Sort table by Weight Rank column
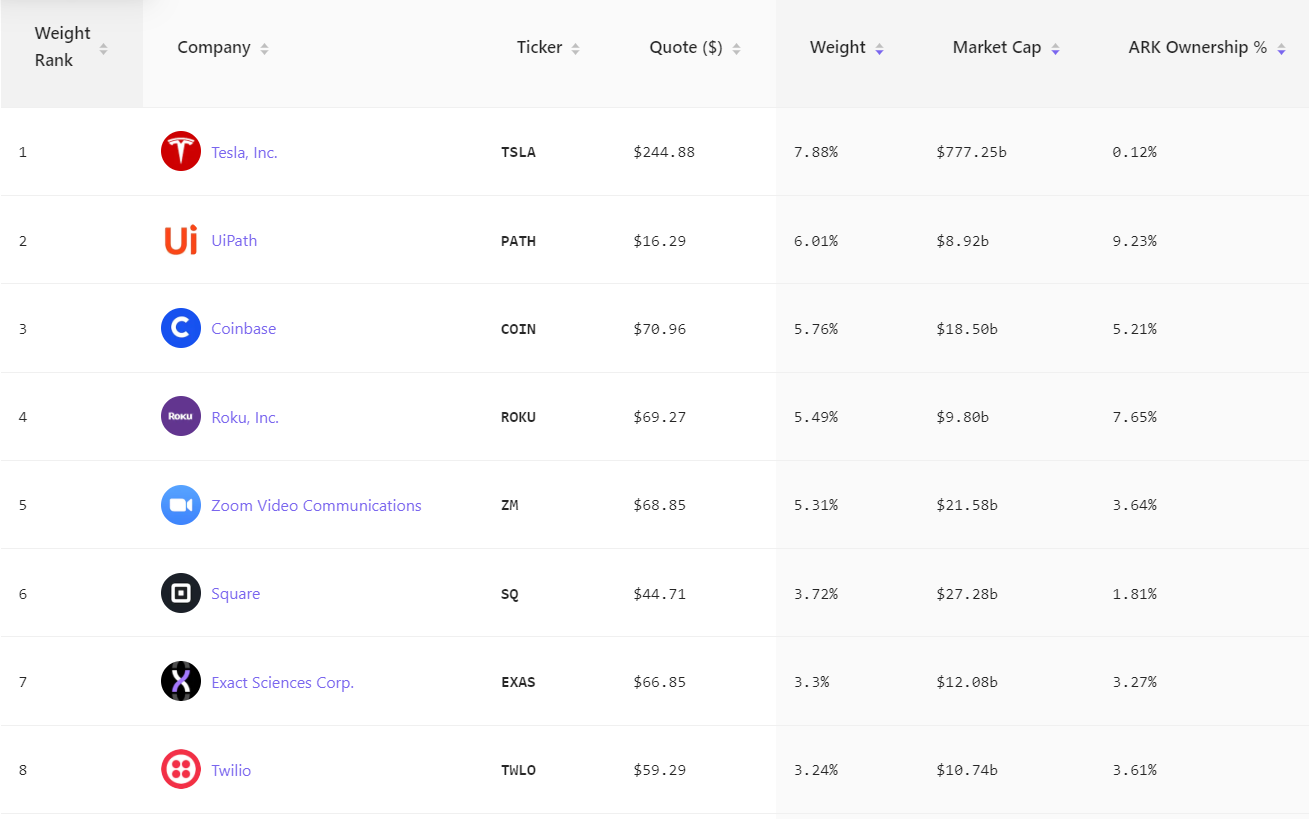 pos(103,48)
